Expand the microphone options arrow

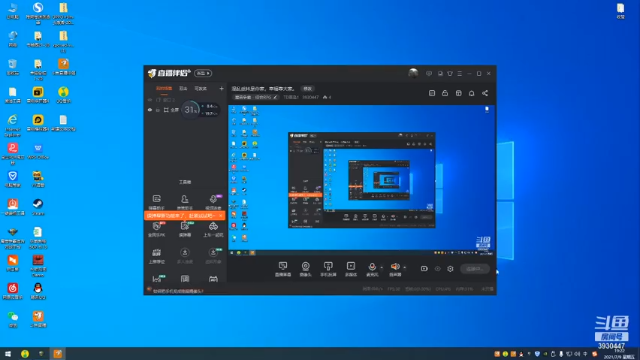(382, 268)
